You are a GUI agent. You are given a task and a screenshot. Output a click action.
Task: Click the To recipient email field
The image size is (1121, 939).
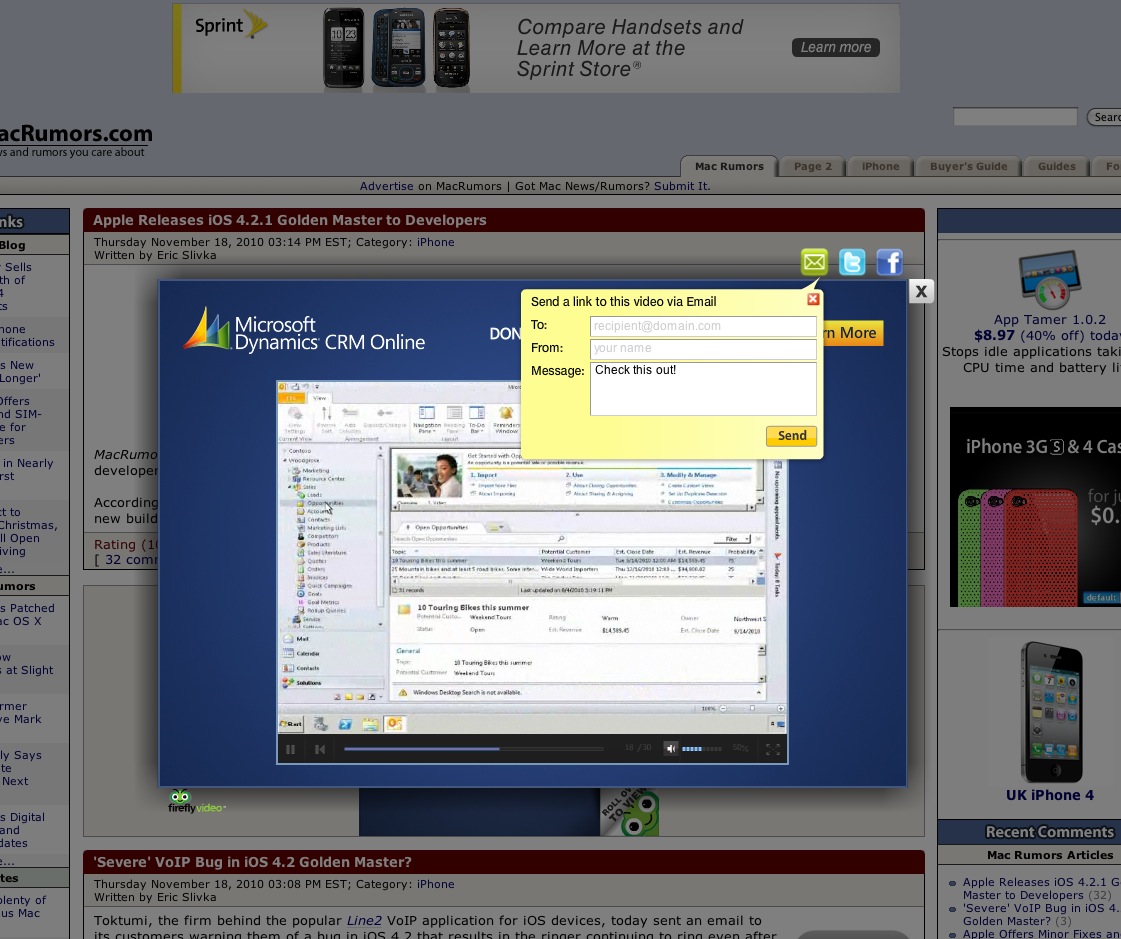[x=703, y=326]
